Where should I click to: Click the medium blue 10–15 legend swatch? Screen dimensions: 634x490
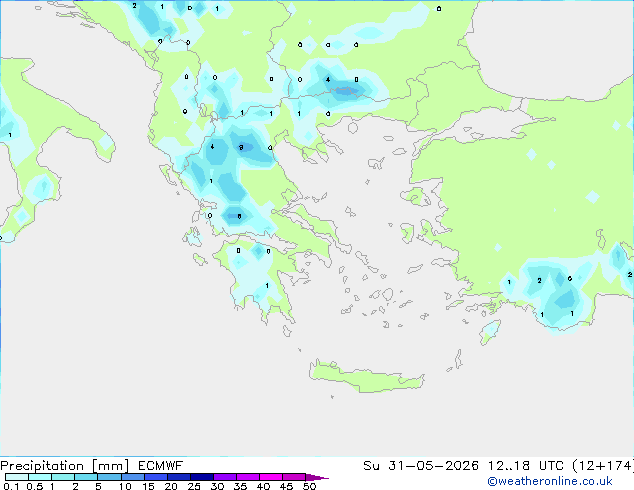point(133,477)
